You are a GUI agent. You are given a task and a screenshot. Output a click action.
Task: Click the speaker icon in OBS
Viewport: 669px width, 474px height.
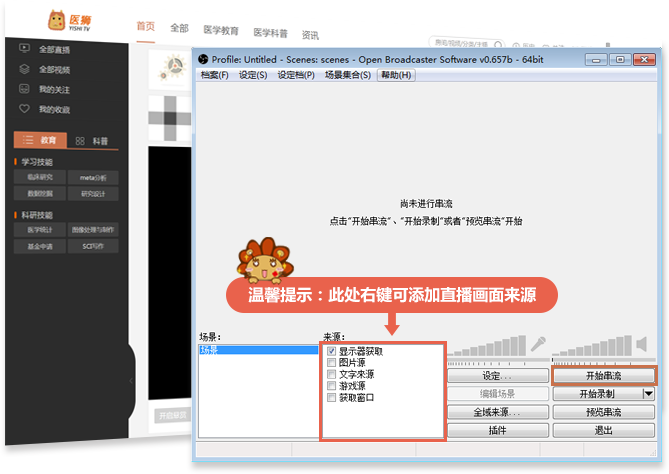tap(642, 344)
